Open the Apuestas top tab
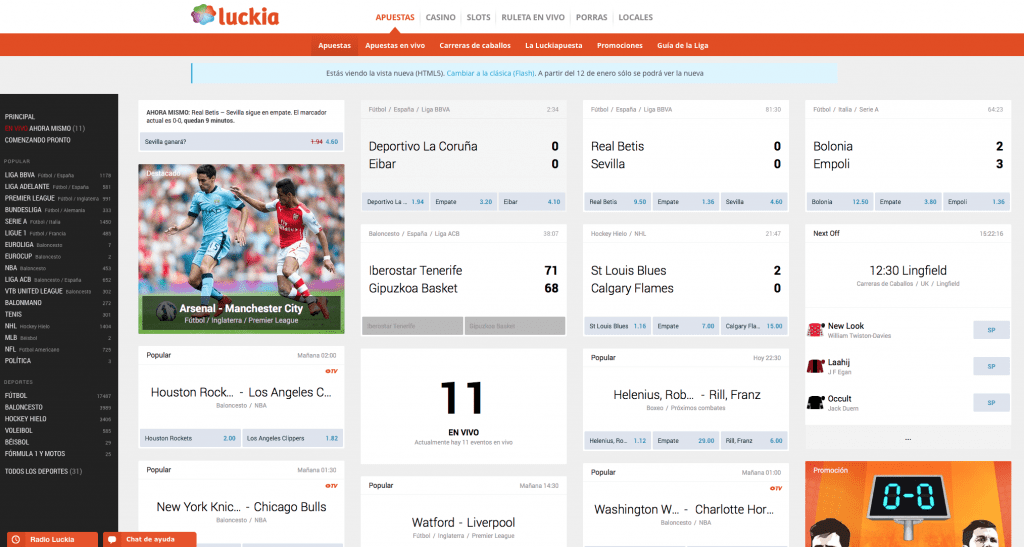 394,17
